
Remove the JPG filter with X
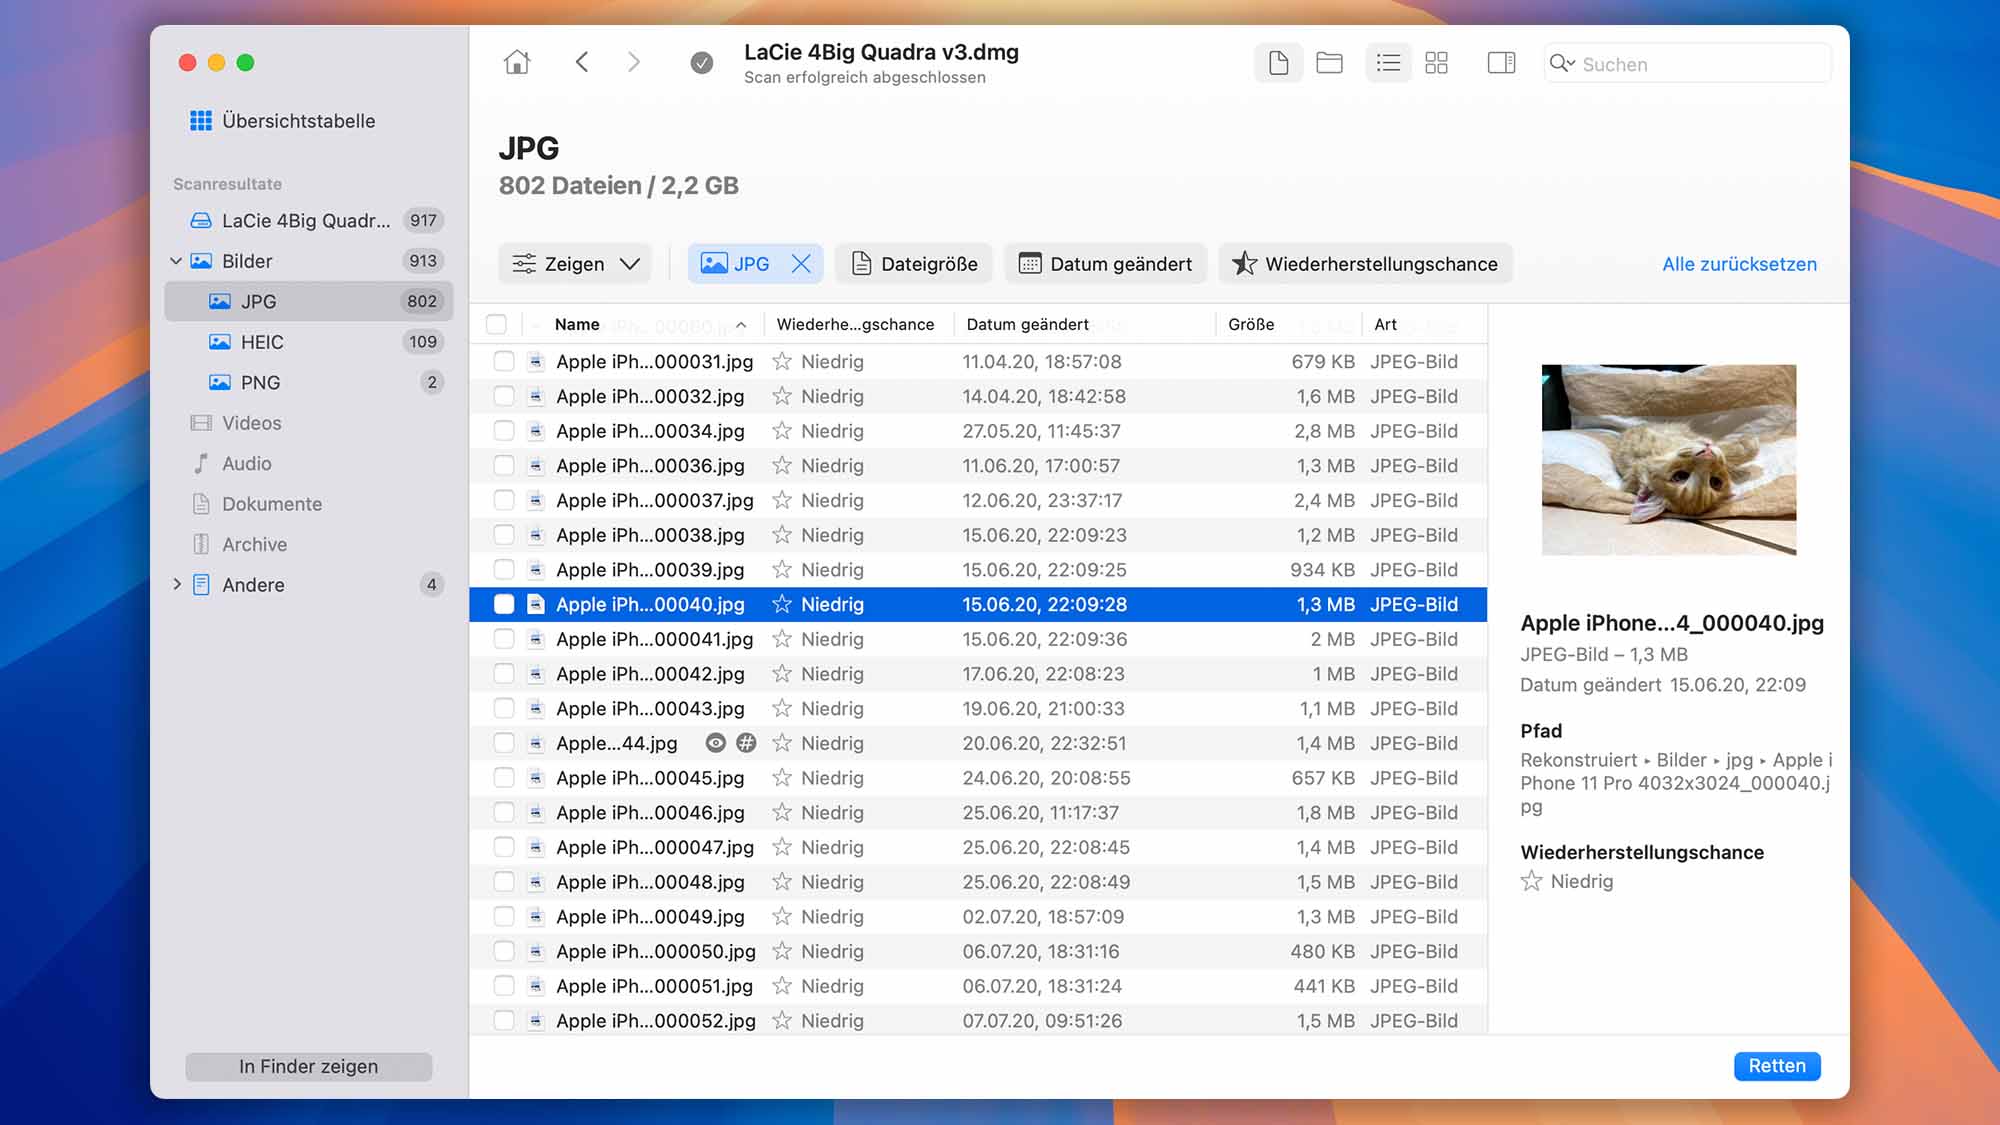point(801,263)
